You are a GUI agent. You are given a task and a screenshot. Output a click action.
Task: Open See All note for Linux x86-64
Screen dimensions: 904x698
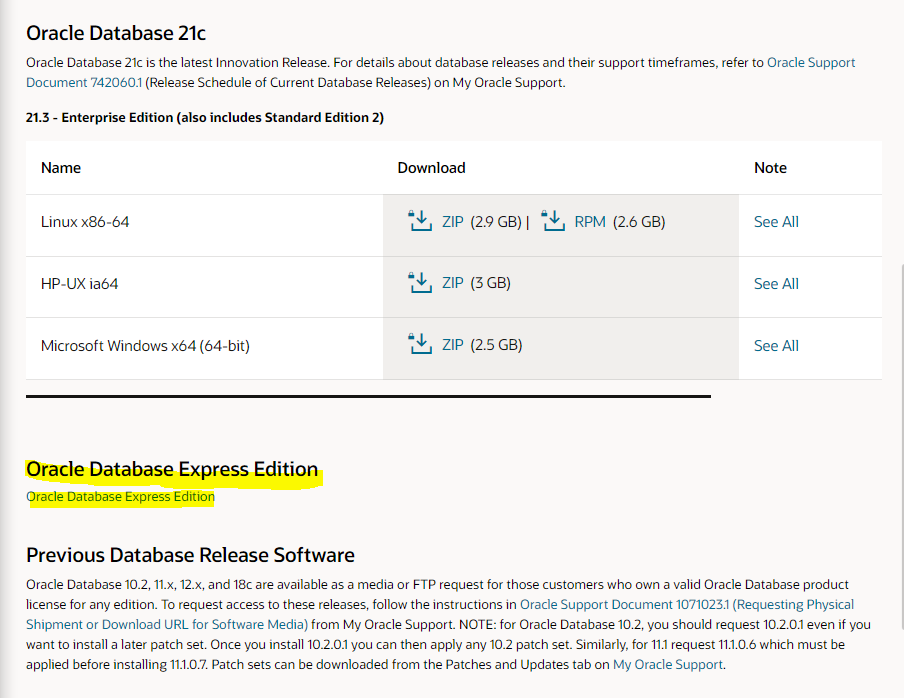coord(776,222)
